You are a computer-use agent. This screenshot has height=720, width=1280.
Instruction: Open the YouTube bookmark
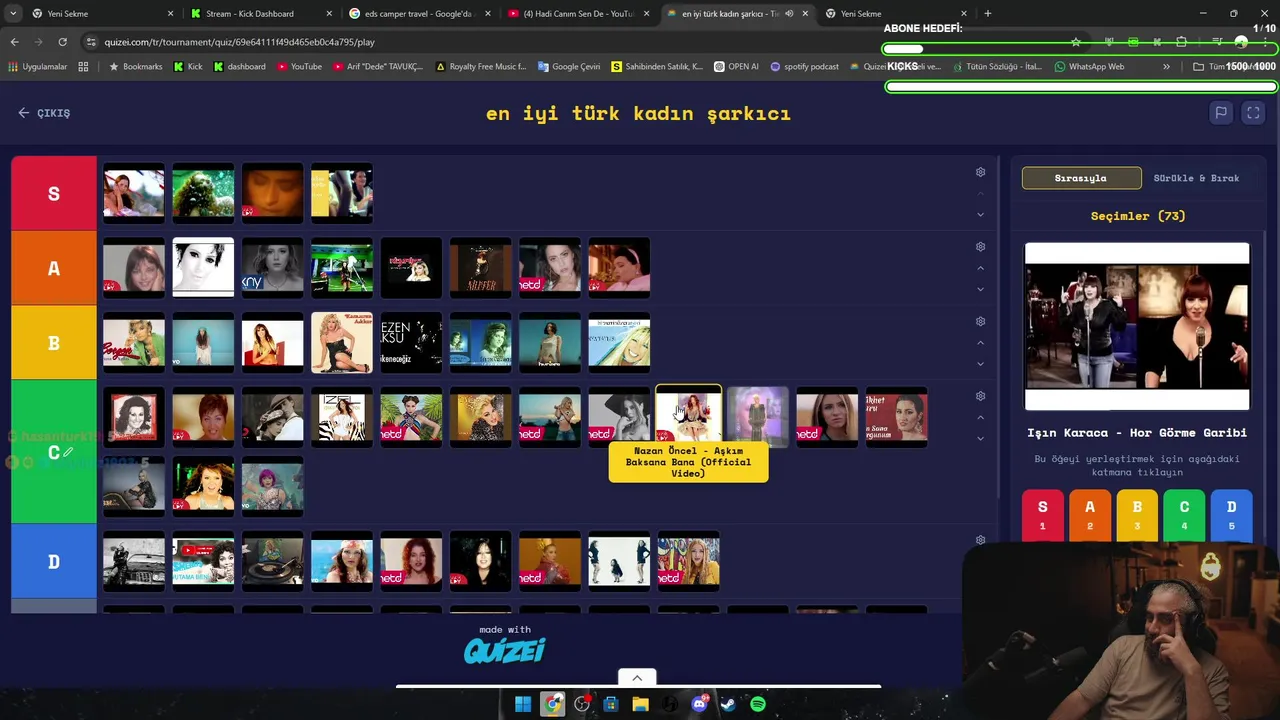(299, 66)
